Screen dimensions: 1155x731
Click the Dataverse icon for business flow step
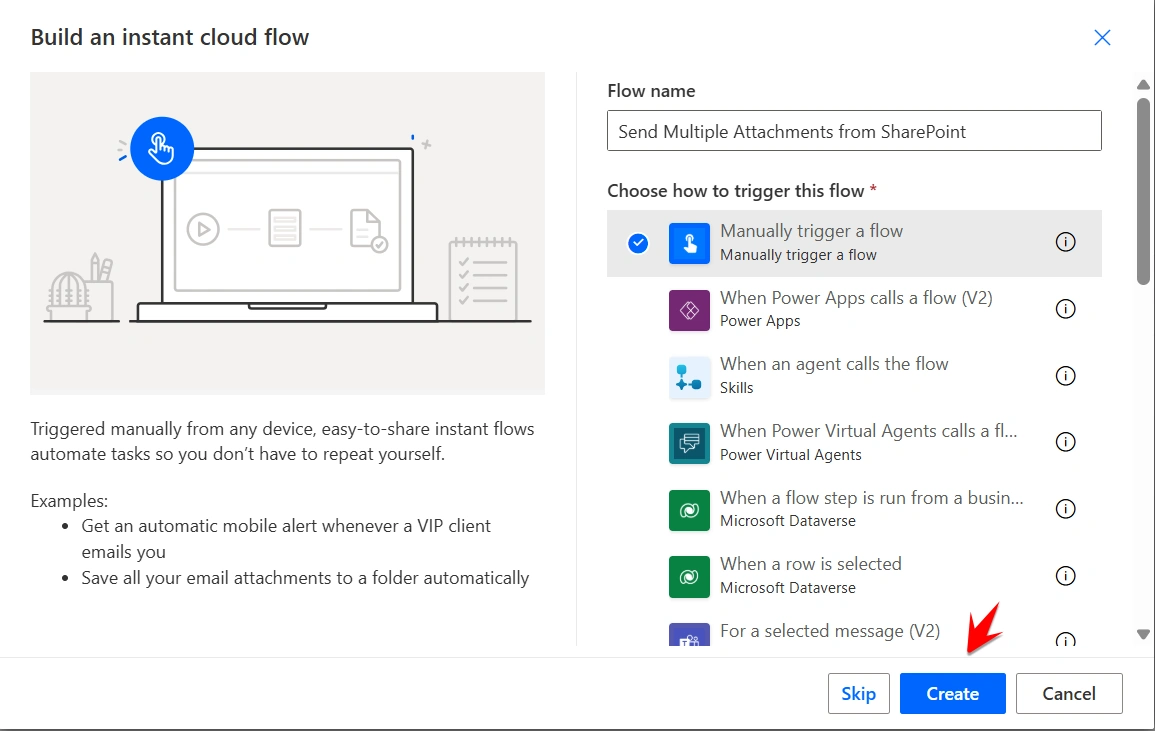click(689, 510)
